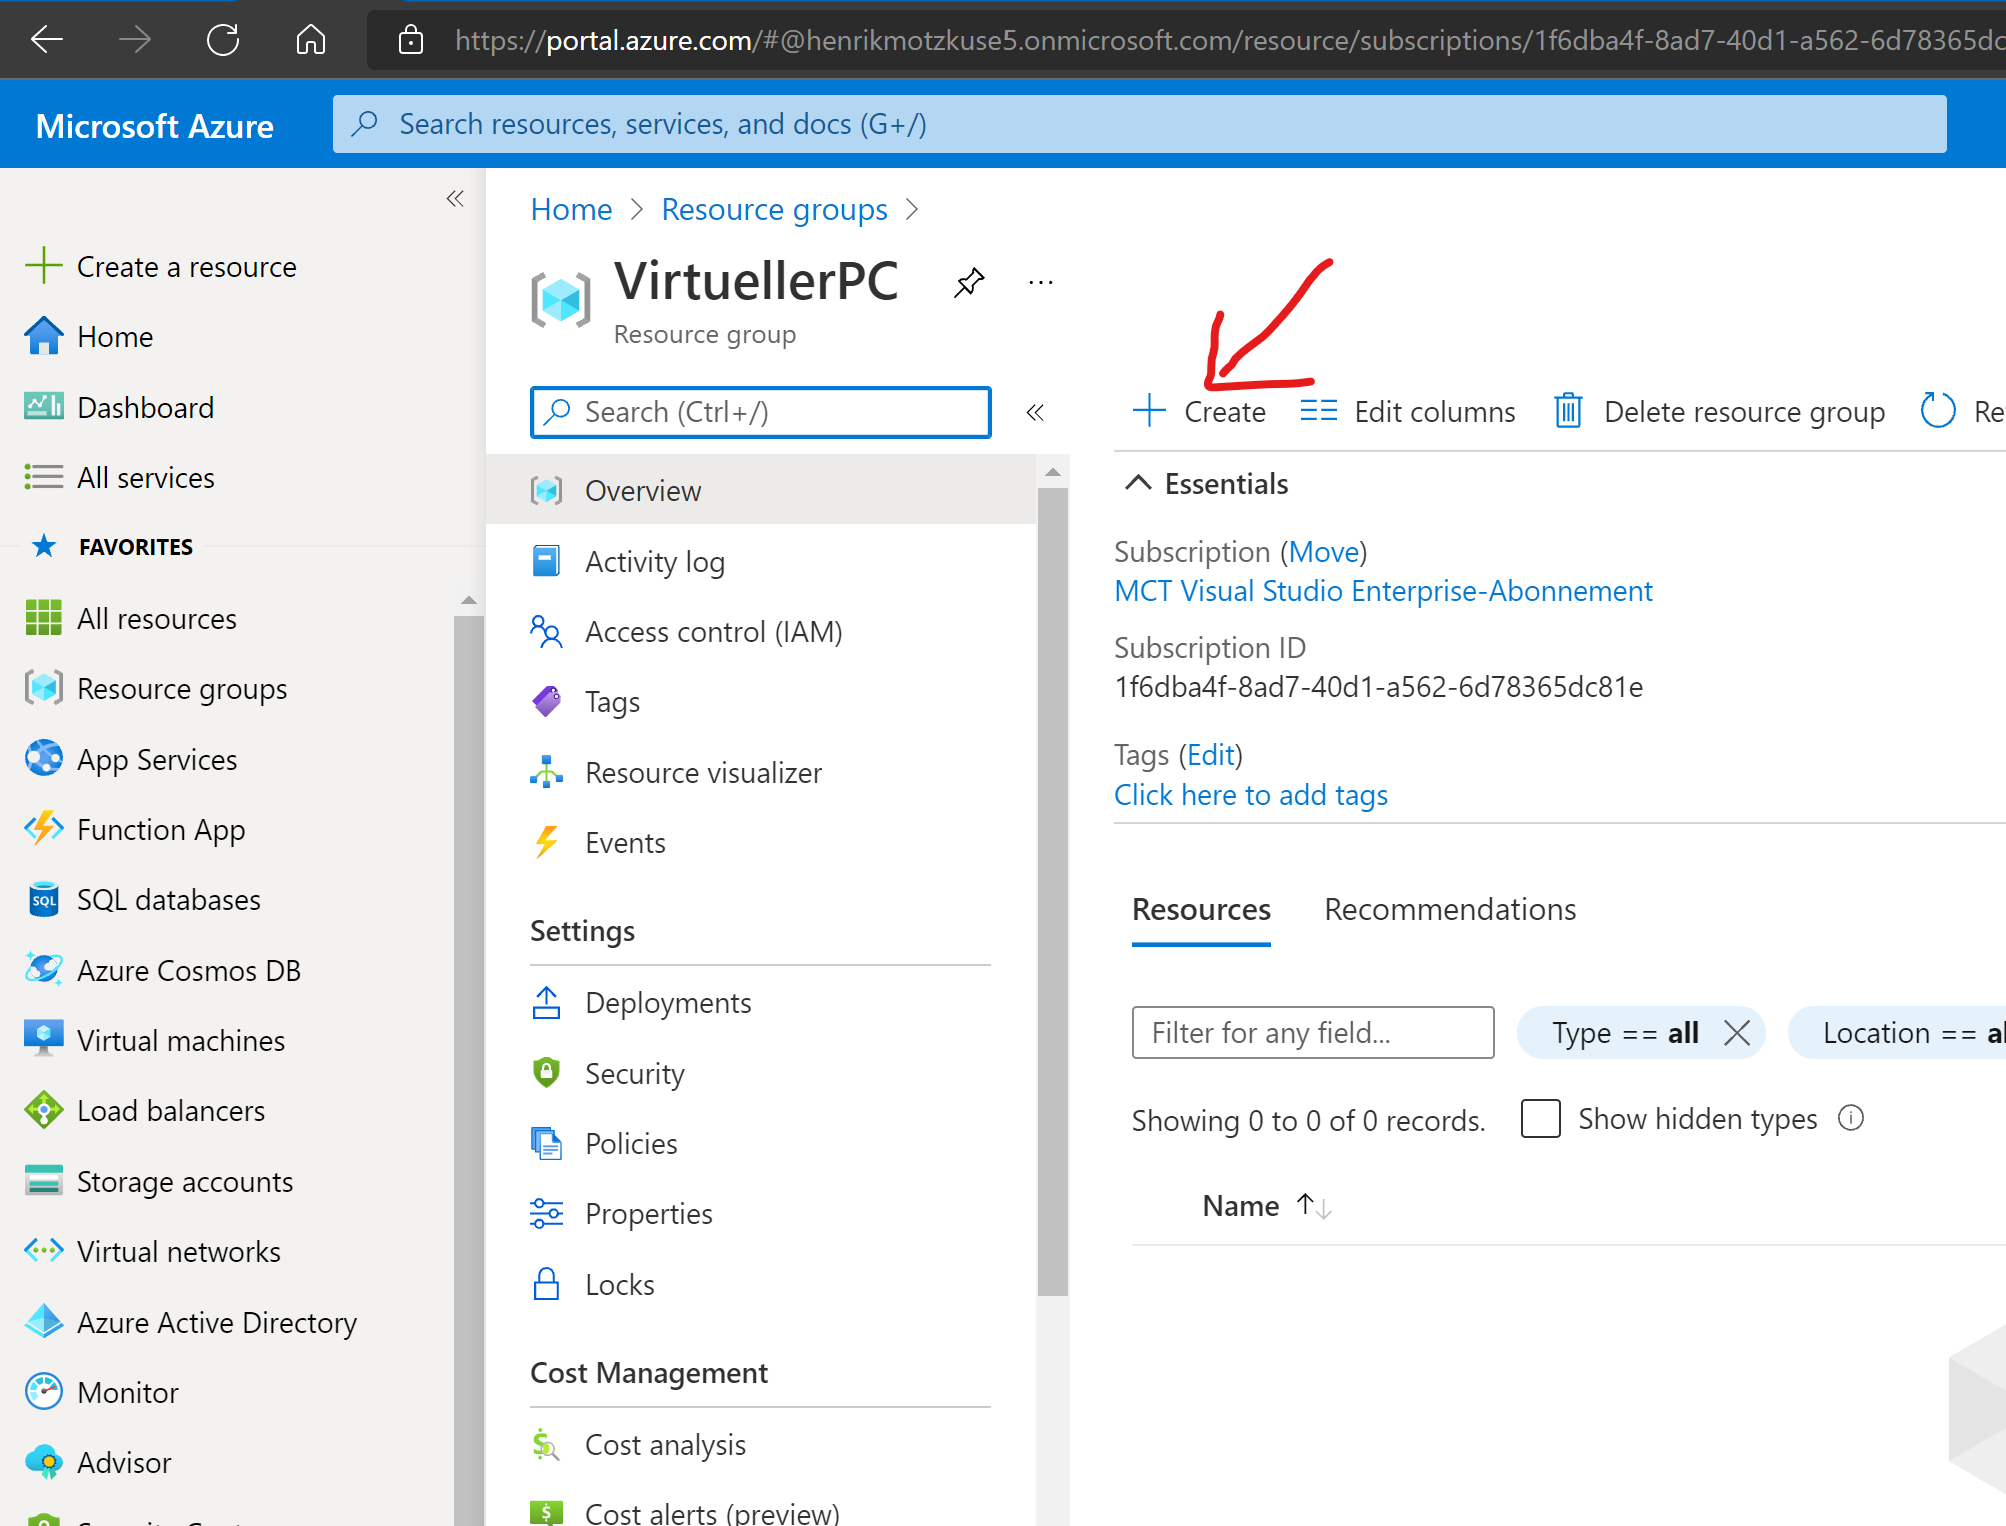Screen dimensions: 2006x1526
Task: Open Access control (IAM)
Action: click(x=712, y=632)
